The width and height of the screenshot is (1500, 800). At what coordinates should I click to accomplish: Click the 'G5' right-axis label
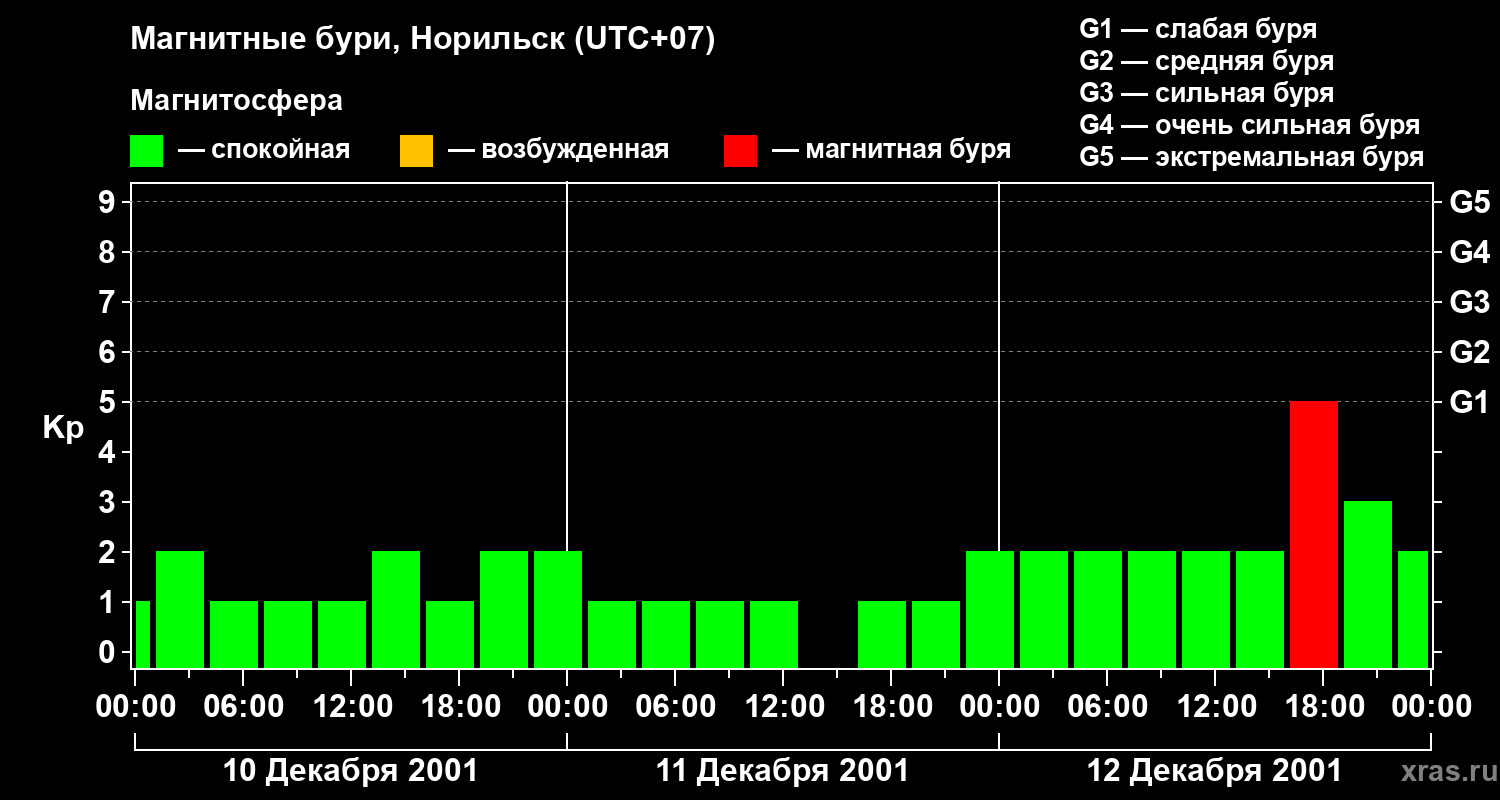click(x=1469, y=202)
